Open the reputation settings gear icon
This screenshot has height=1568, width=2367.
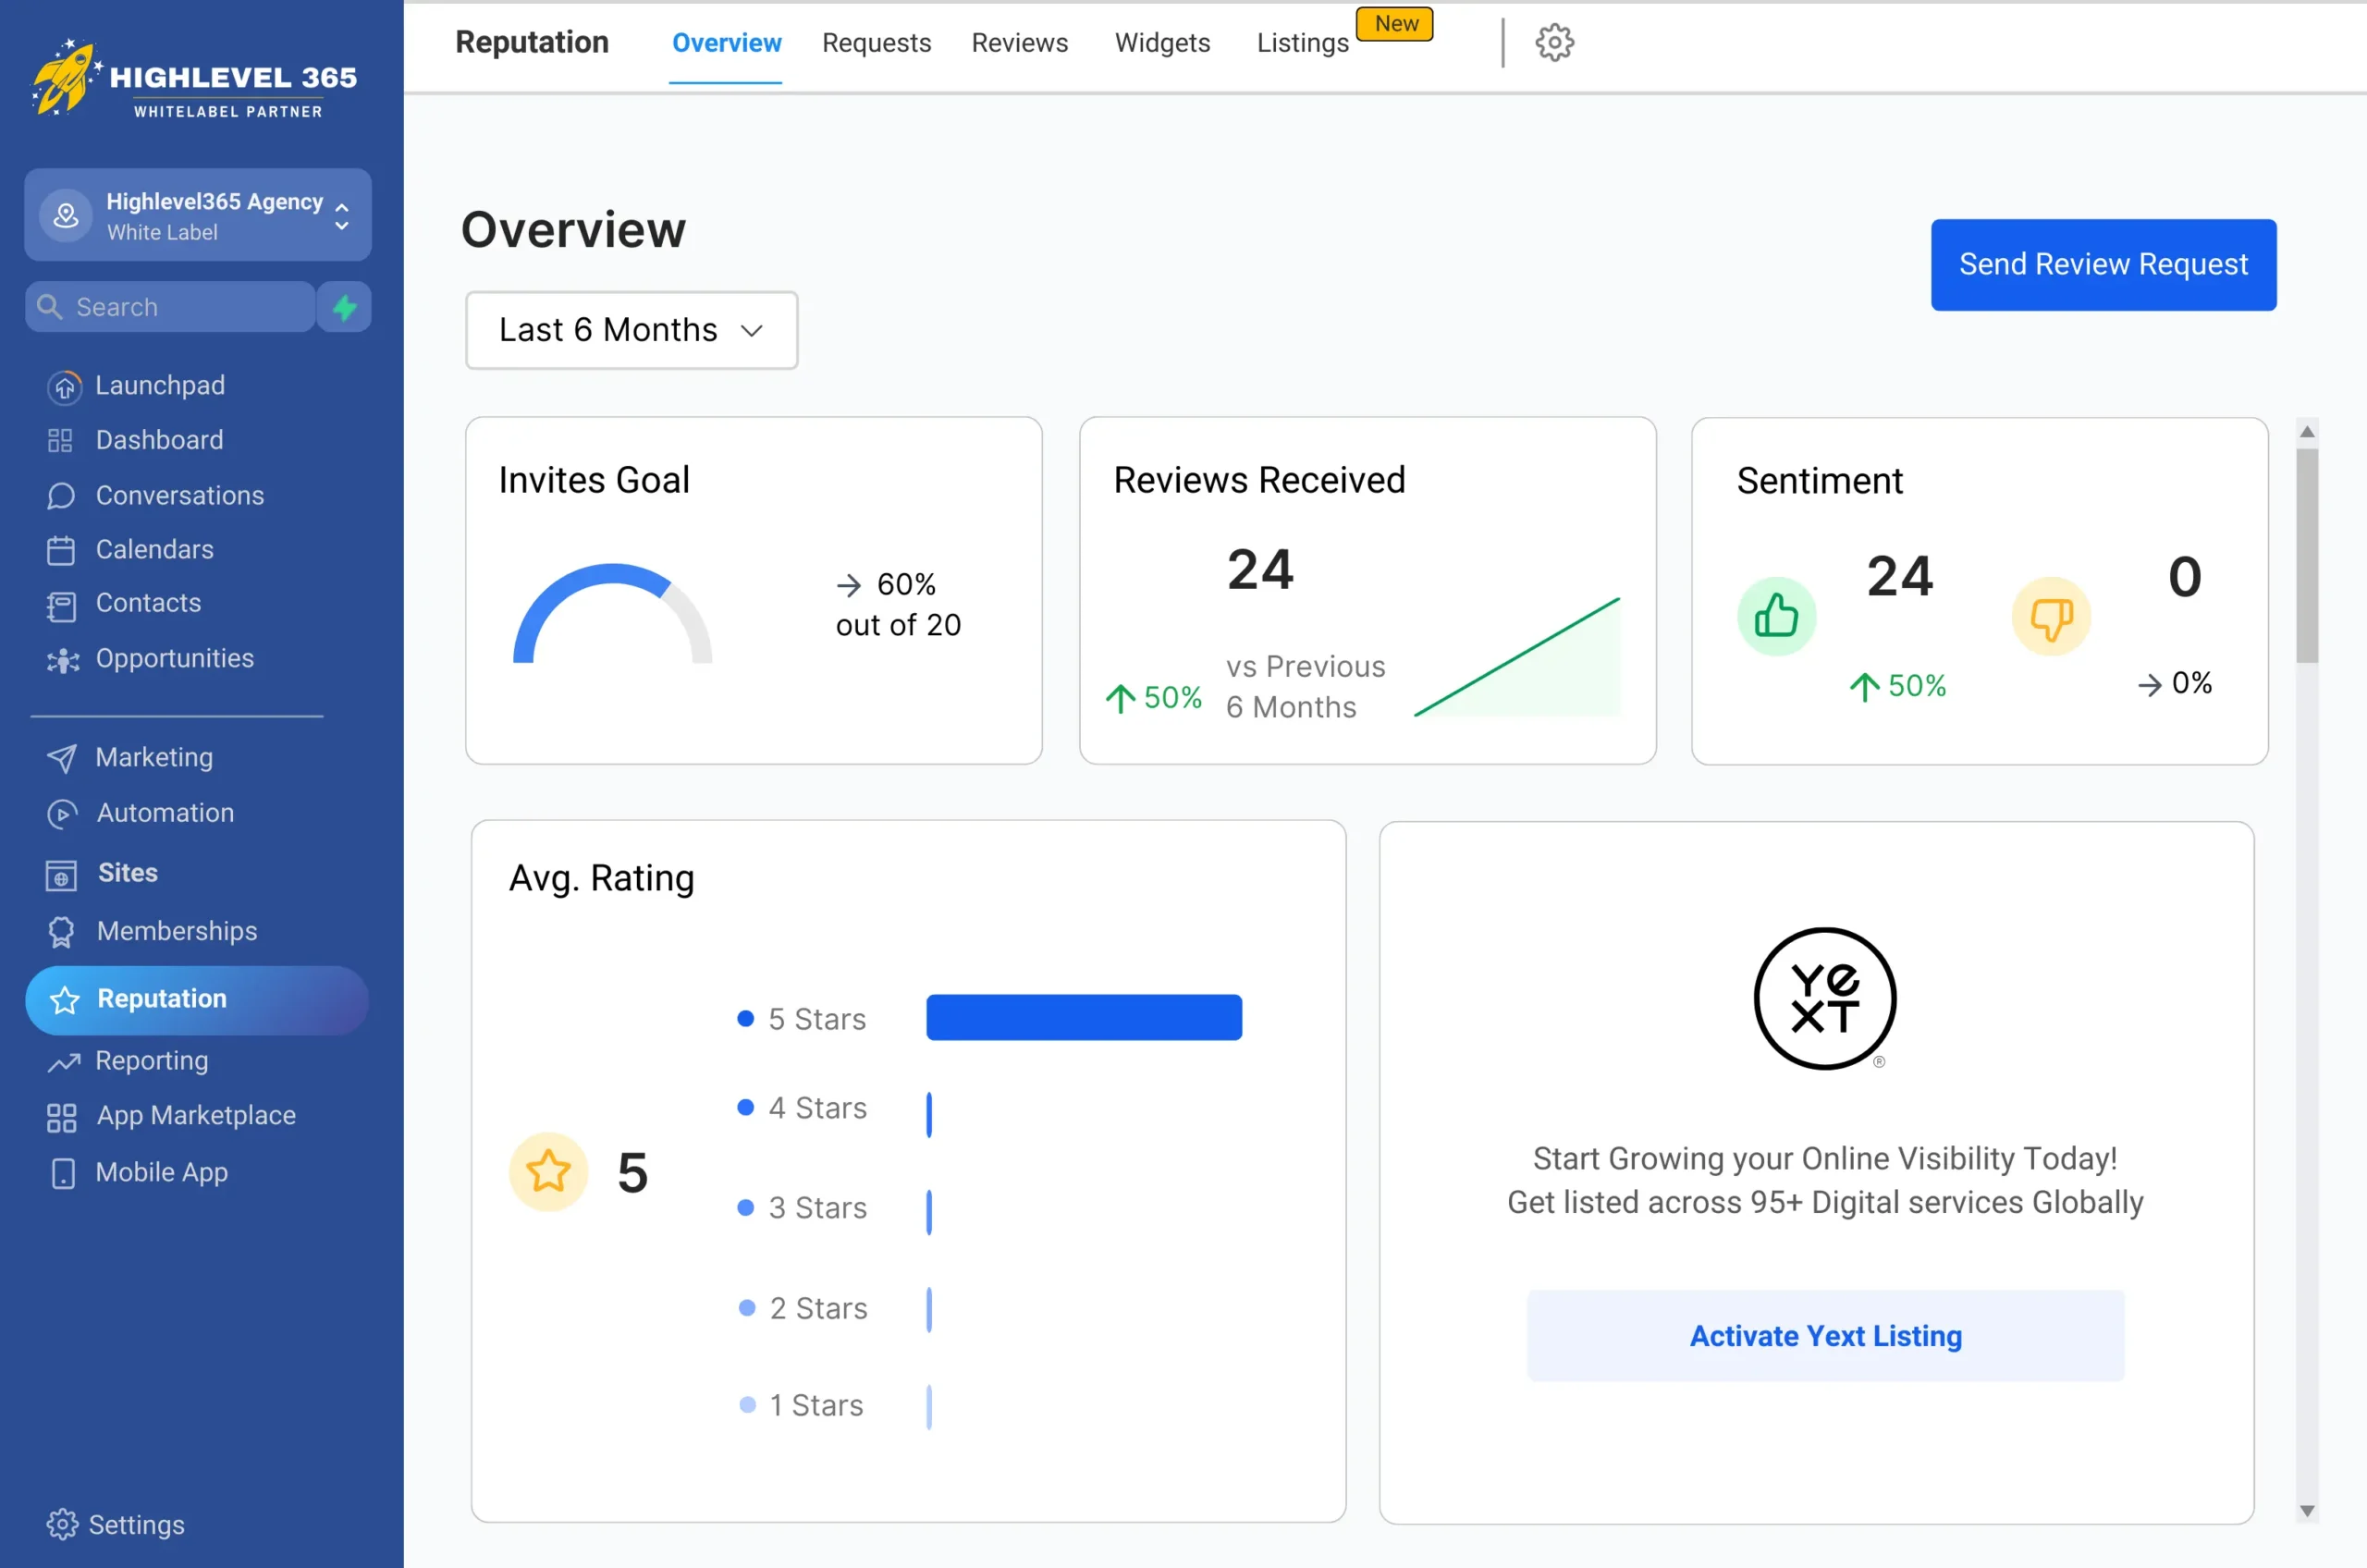(x=1554, y=43)
